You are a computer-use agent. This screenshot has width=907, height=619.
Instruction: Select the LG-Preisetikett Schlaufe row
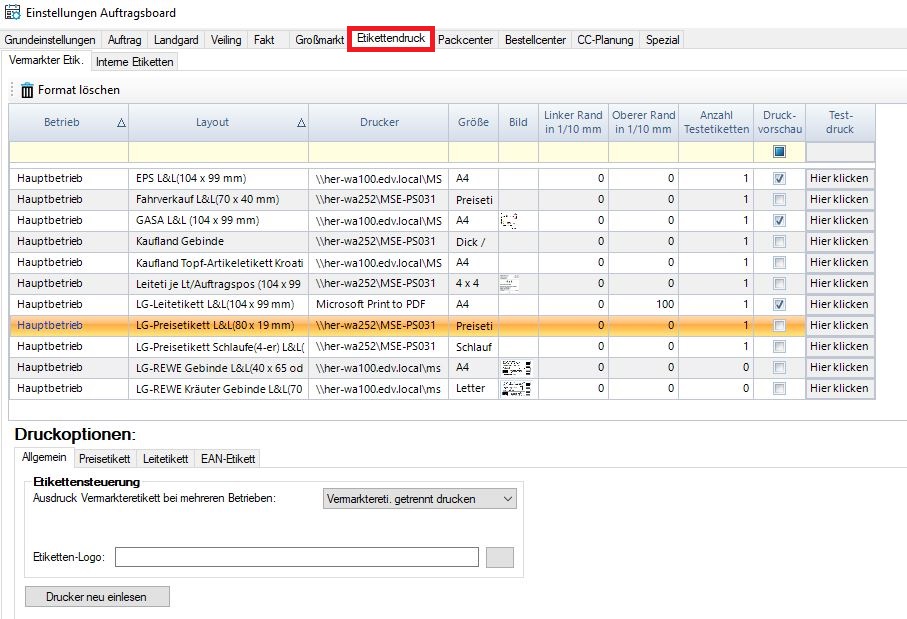(218, 346)
